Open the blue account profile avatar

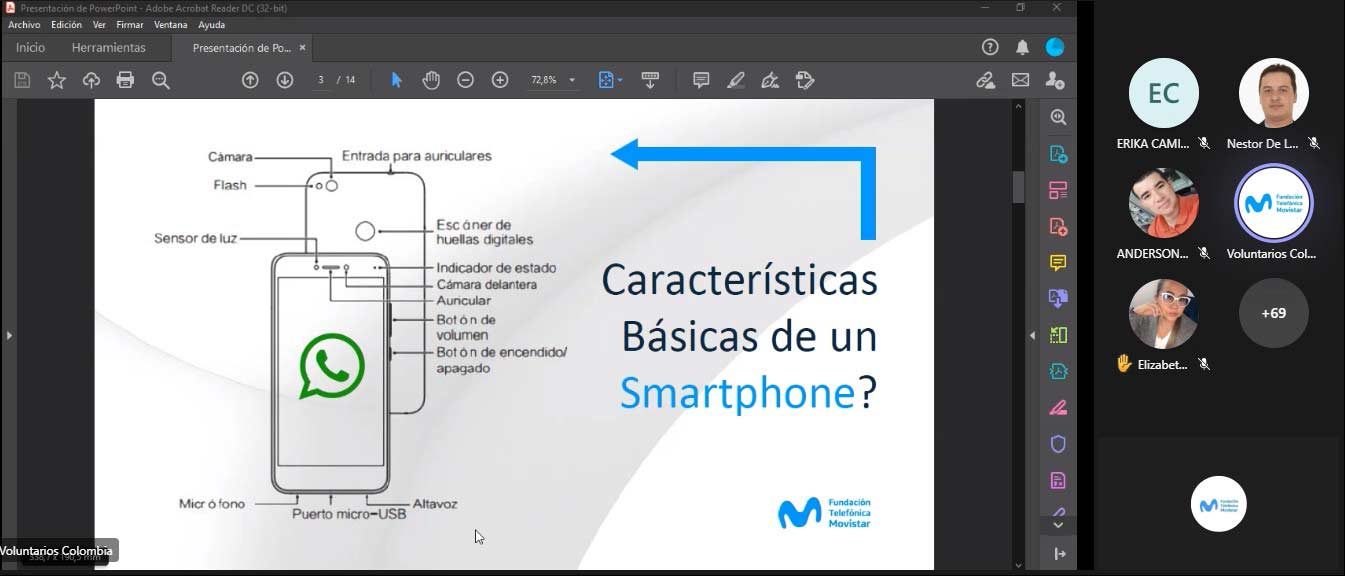click(1054, 47)
